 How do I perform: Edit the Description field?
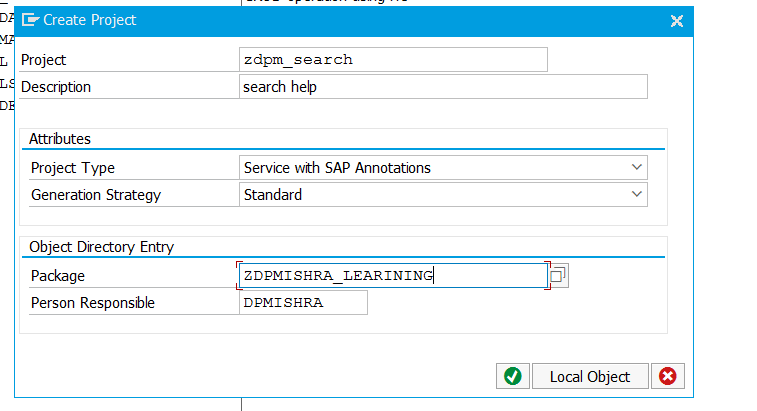443,86
